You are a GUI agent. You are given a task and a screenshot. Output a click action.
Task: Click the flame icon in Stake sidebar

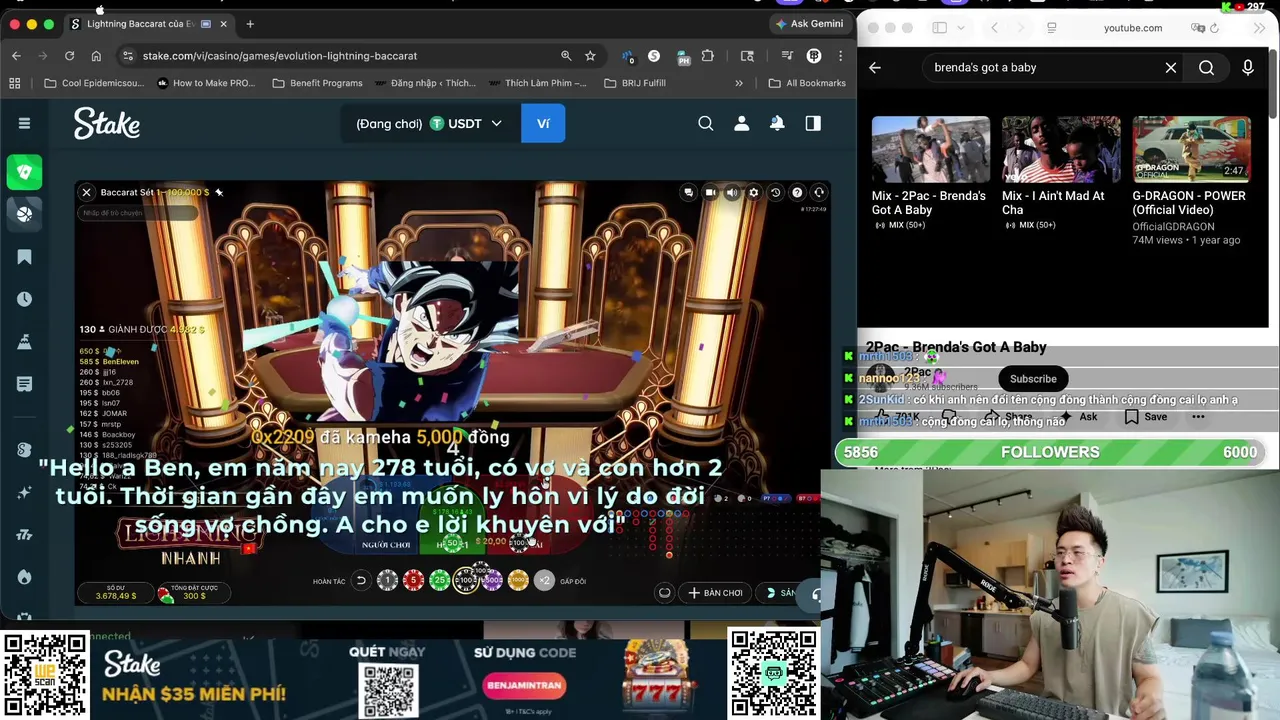pyautogui.click(x=24, y=577)
